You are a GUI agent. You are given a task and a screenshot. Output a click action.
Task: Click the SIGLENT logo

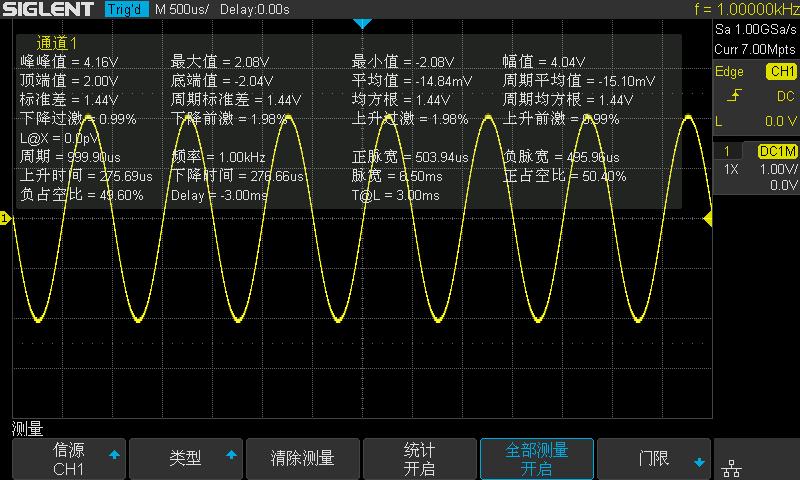(50, 9)
